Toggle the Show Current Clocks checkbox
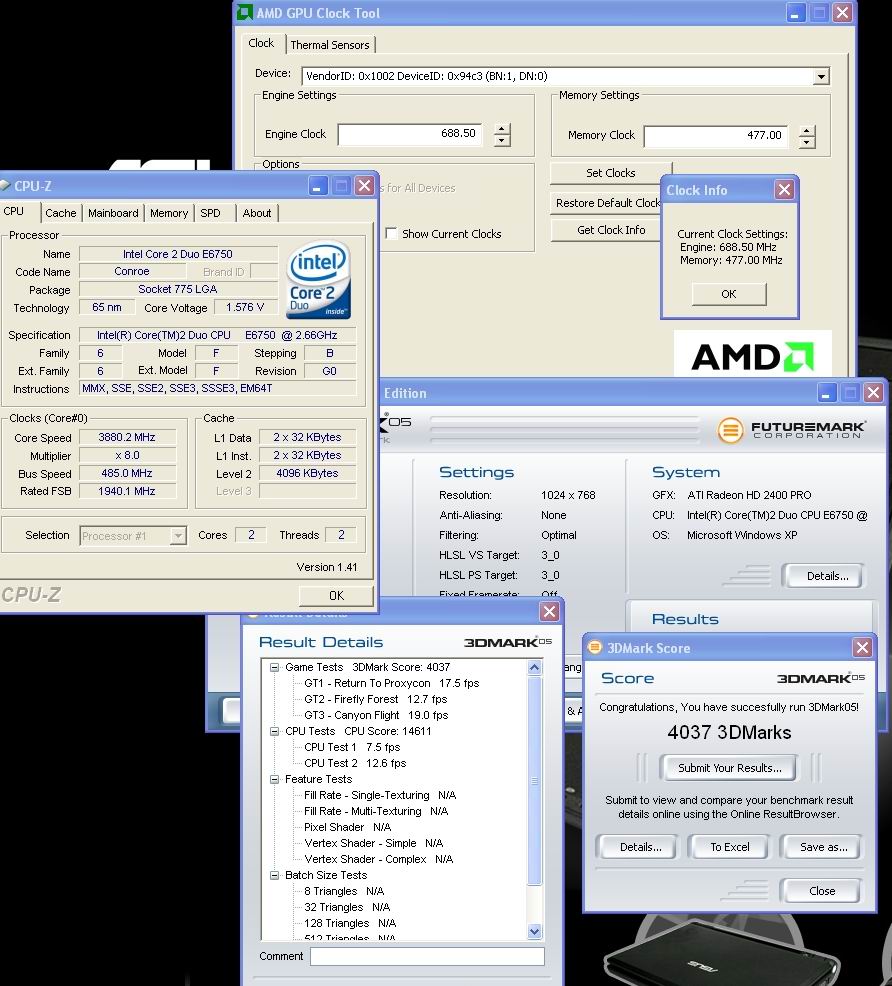Viewport: 892px width, 986px height. (x=391, y=233)
